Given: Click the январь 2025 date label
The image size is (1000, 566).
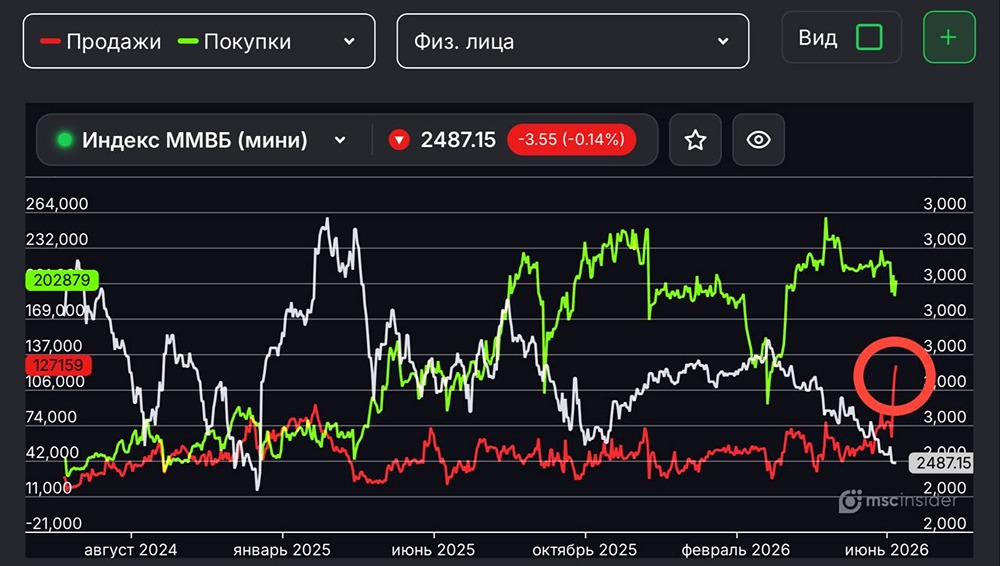Looking at the screenshot, I should click(x=282, y=549).
